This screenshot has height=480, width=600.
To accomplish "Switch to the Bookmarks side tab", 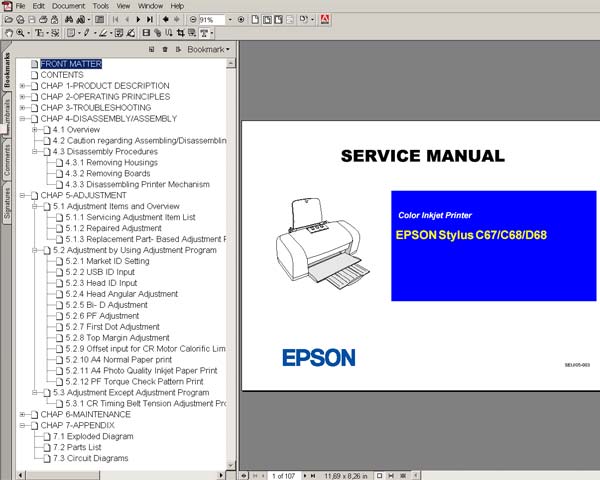I will pos(7,69).
